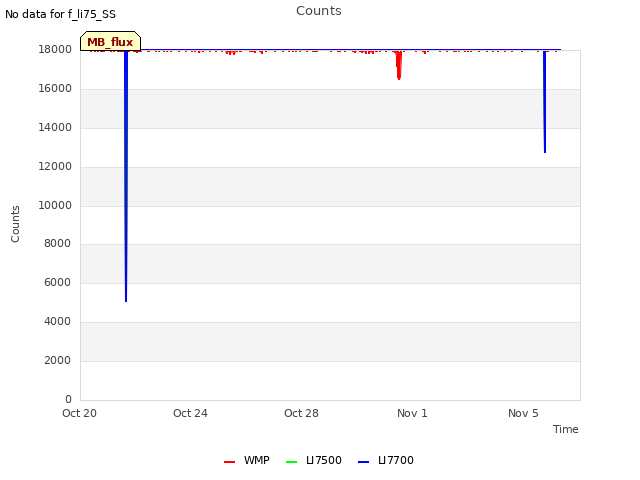Click the Nov 1 x-axis label
Viewport: 640px width, 480px height.
(x=412, y=413)
